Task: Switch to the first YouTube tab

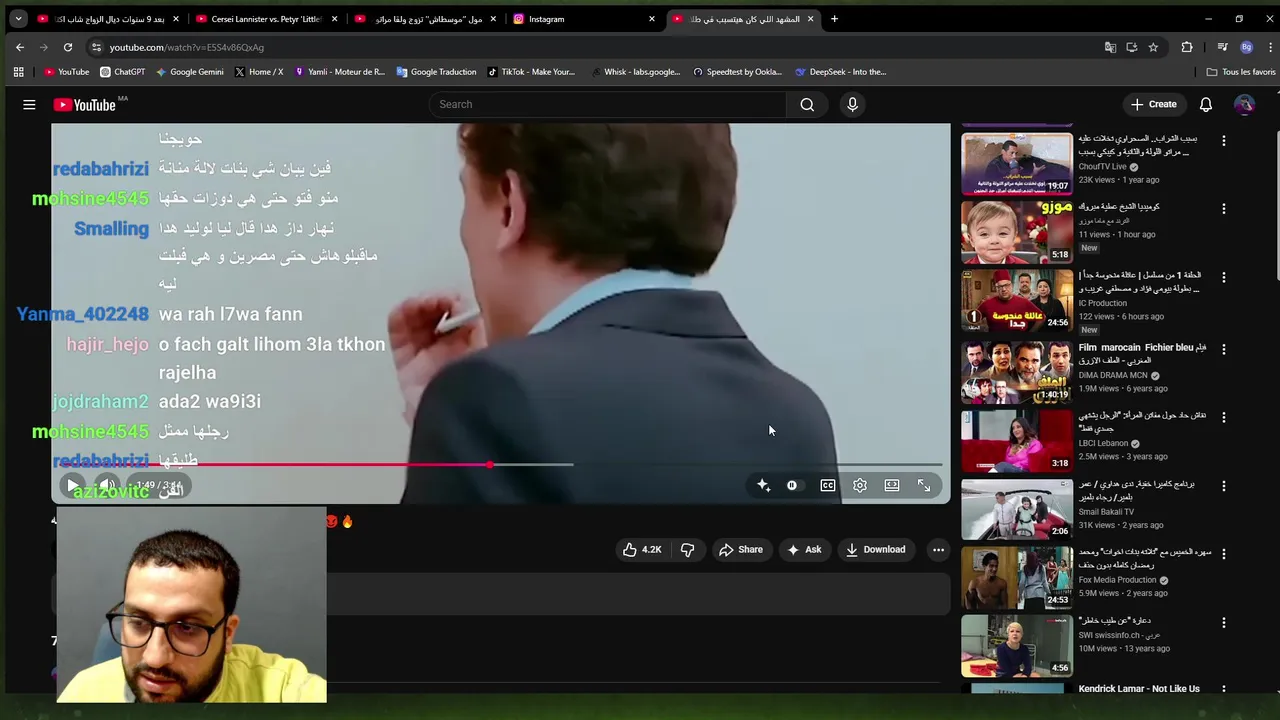Action: click(107, 19)
